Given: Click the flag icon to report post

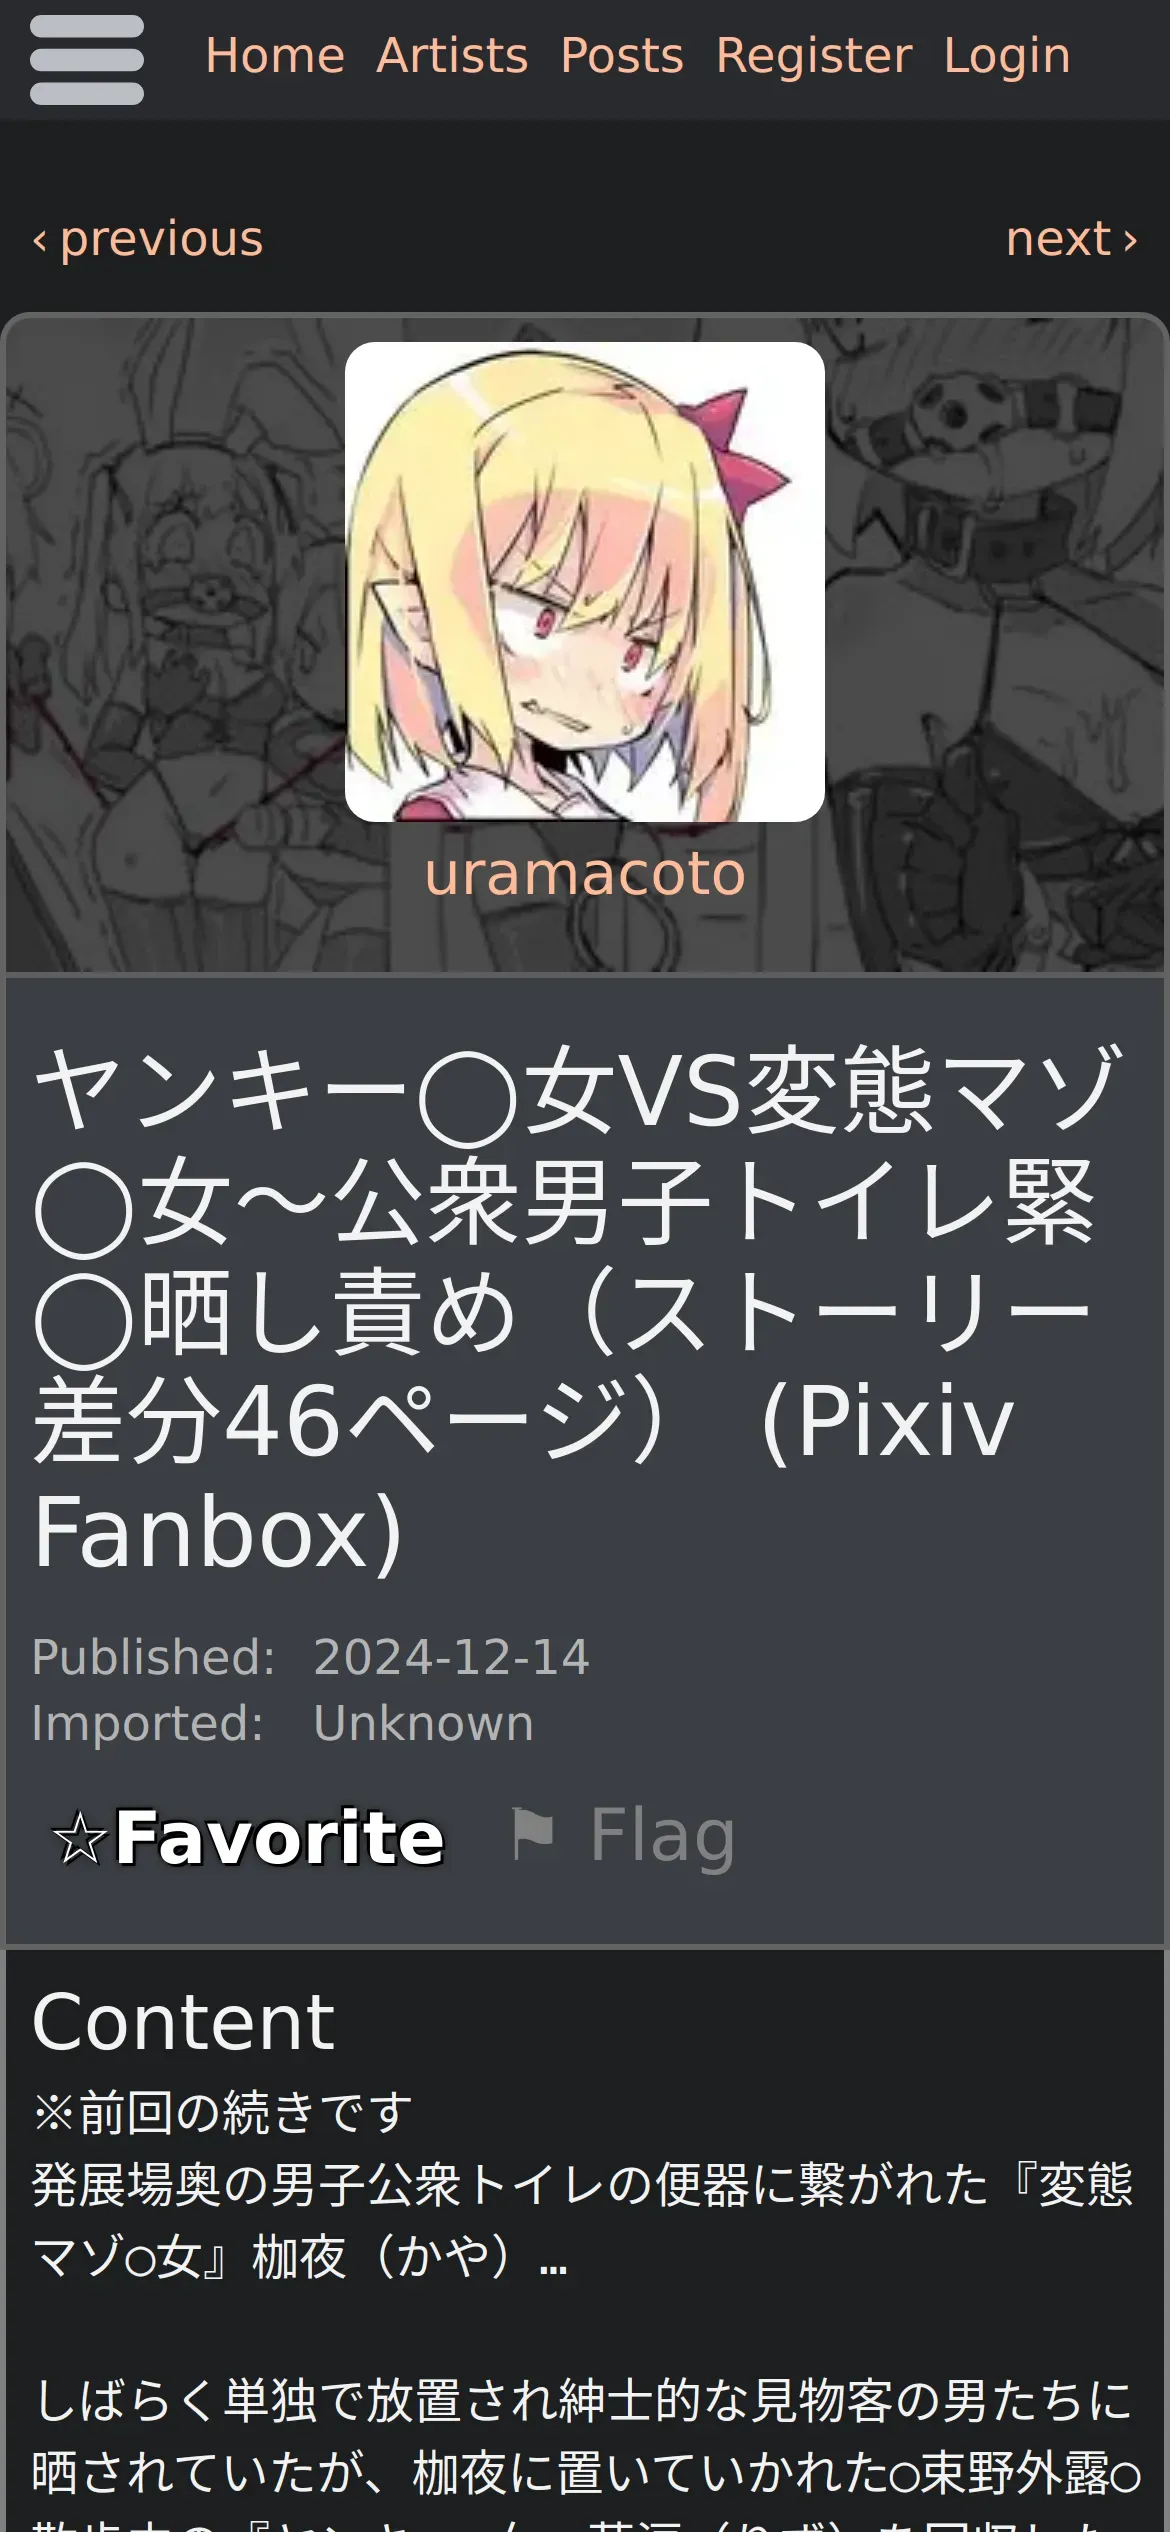Looking at the screenshot, I should (x=532, y=1834).
